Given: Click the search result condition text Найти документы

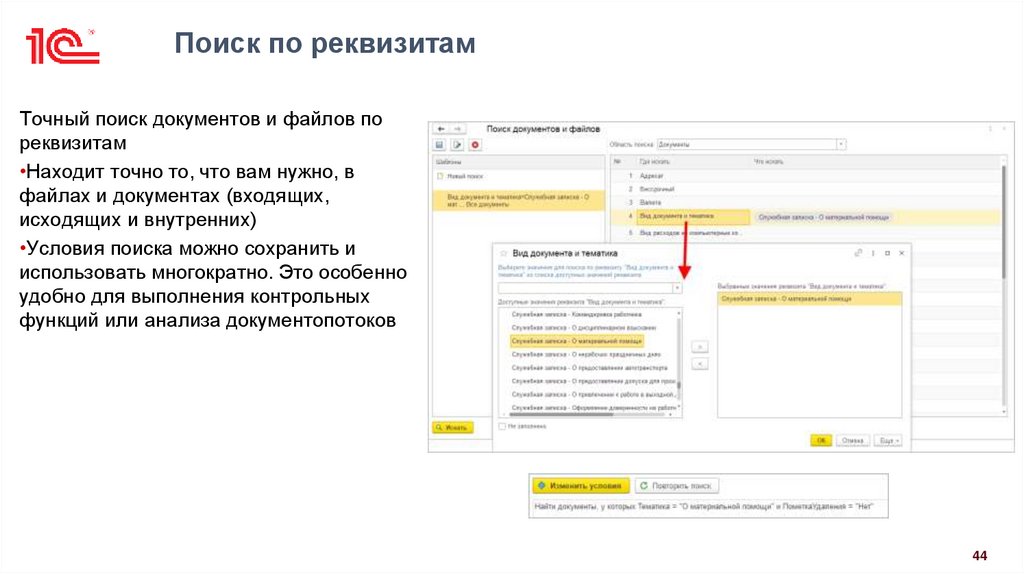Looking at the screenshot, I should point(703,507).
